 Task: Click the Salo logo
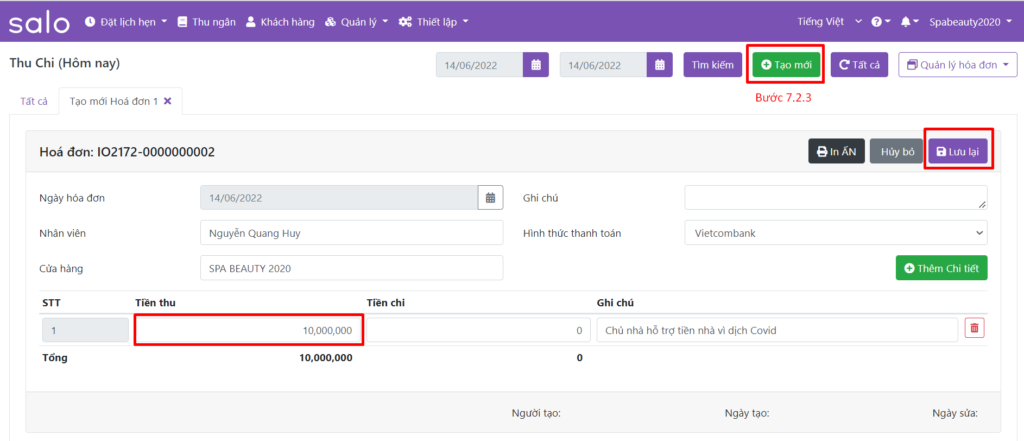[x=40, y=21]
